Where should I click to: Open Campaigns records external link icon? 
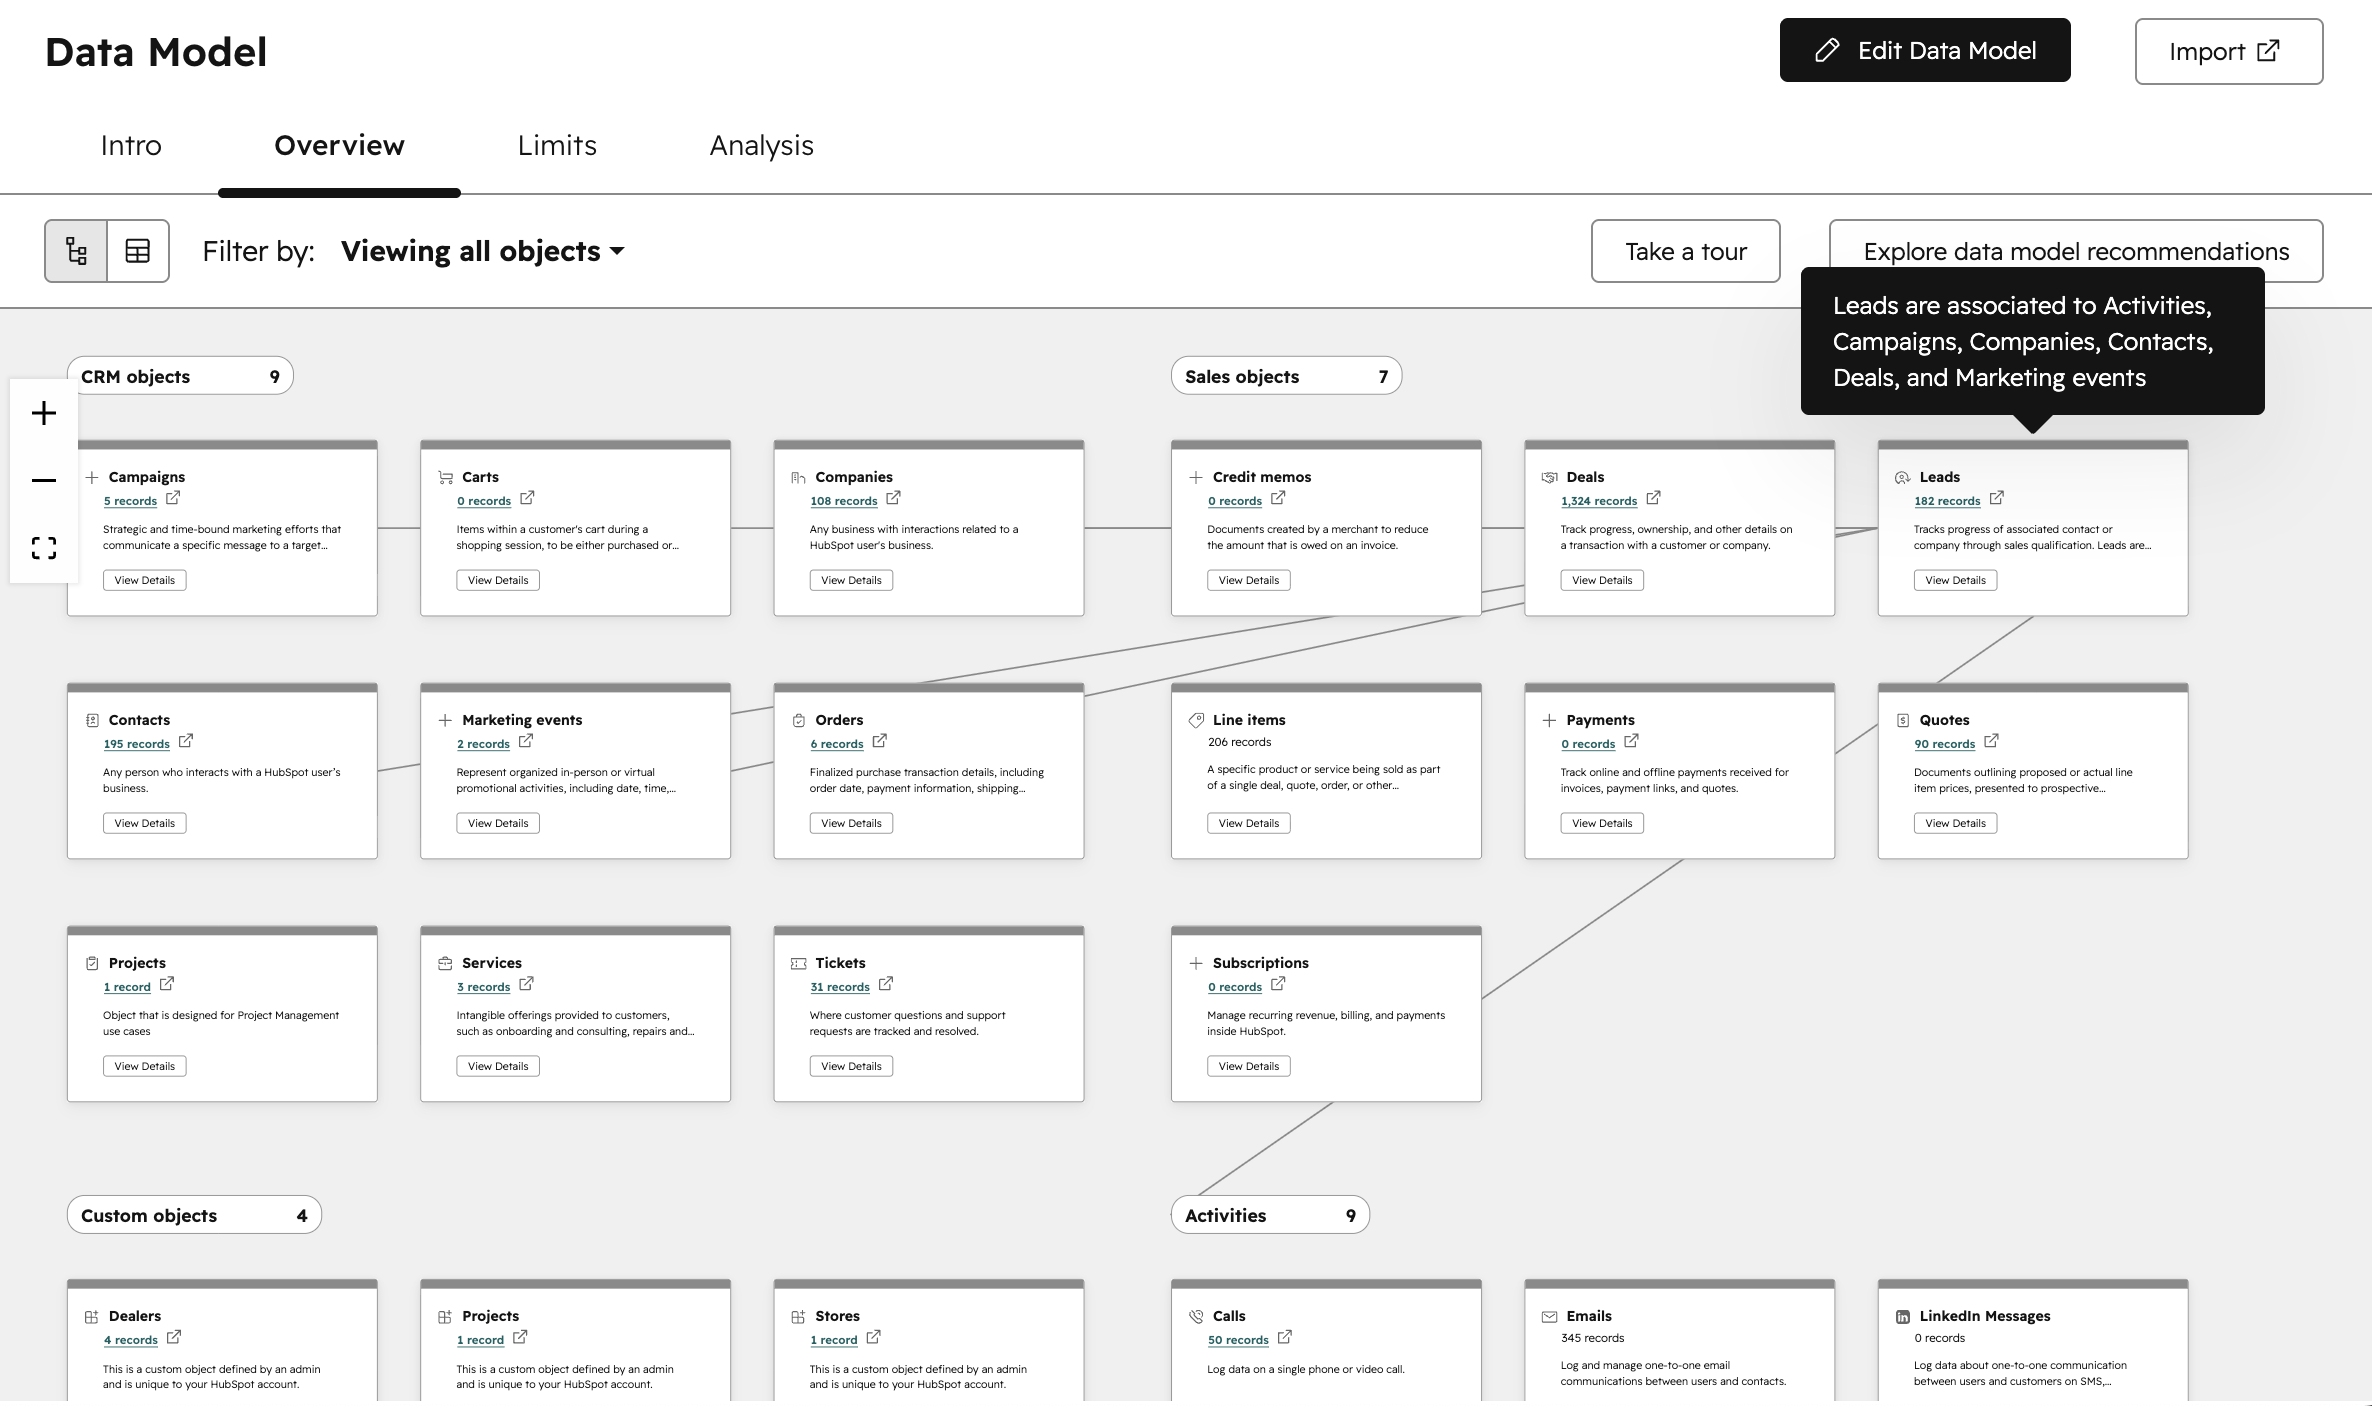[x=173, y=498]
